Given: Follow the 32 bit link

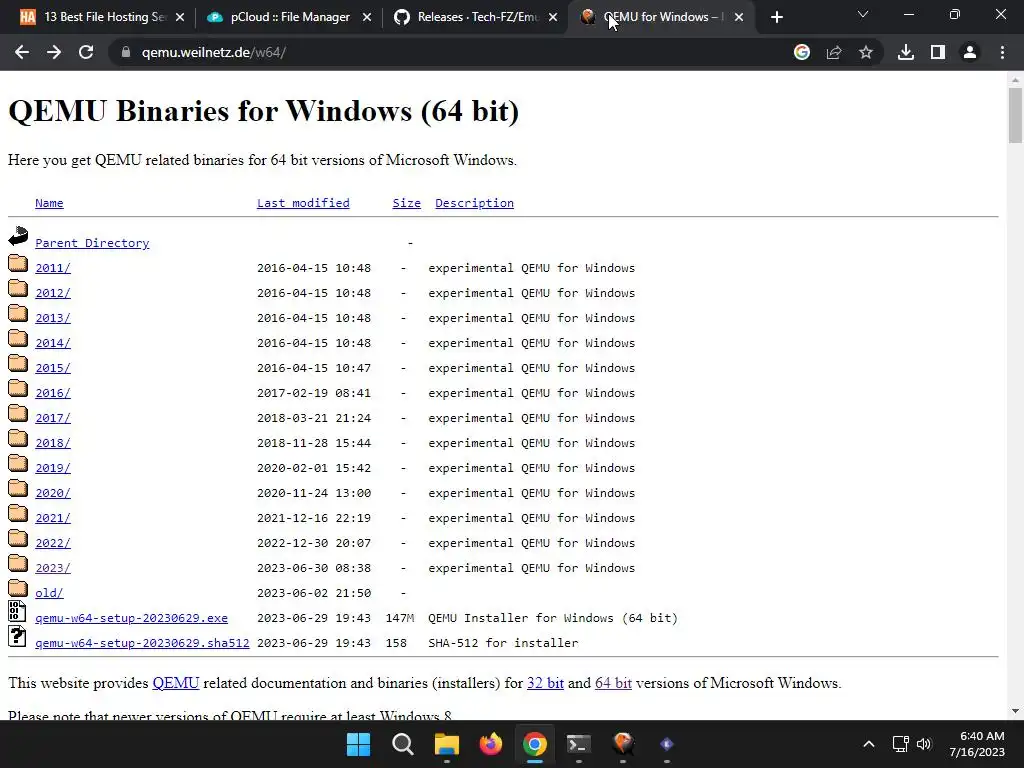Looking at the screenshot, I should pos(545,683).
